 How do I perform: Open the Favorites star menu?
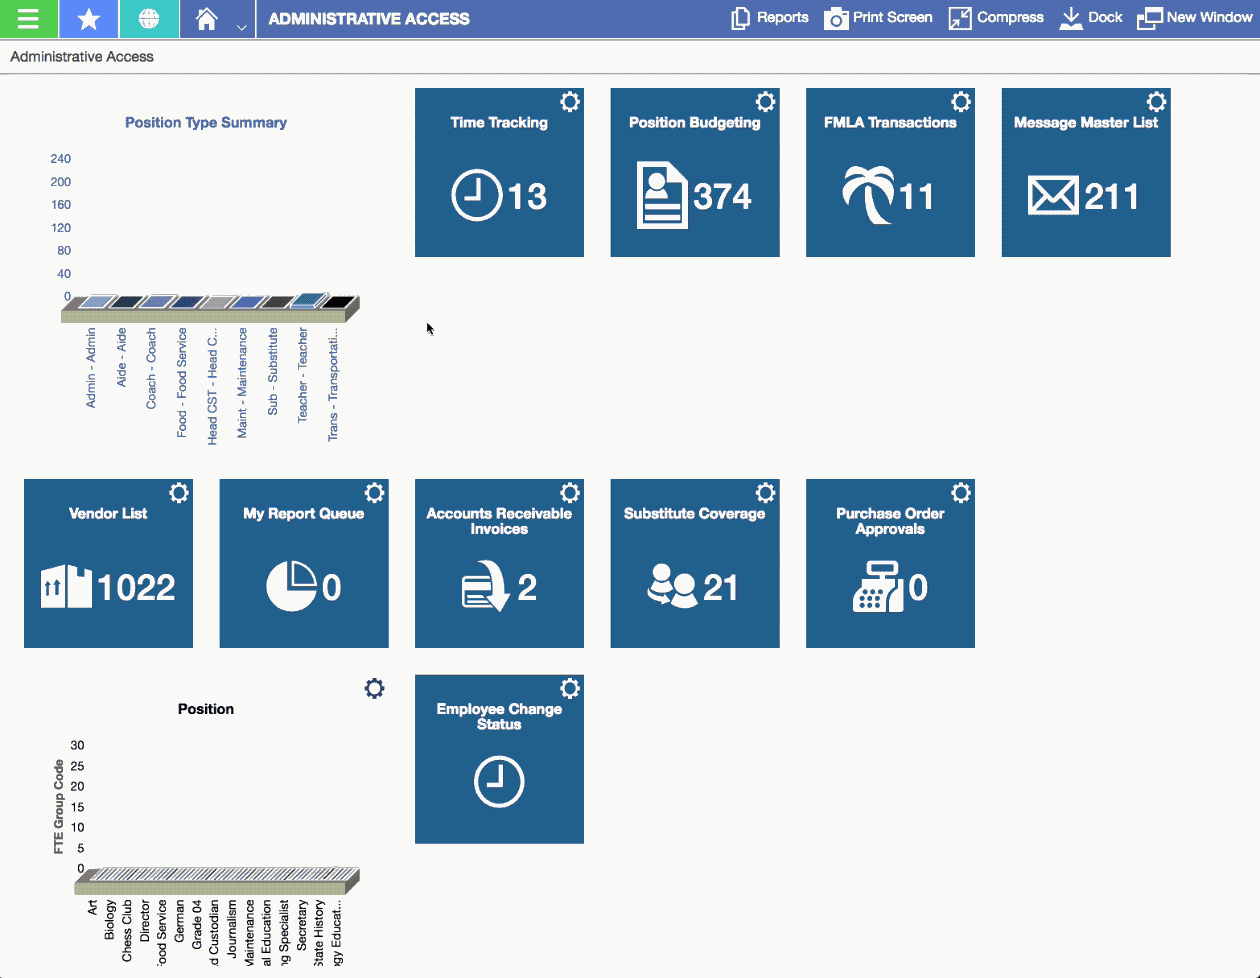(89, 19)
